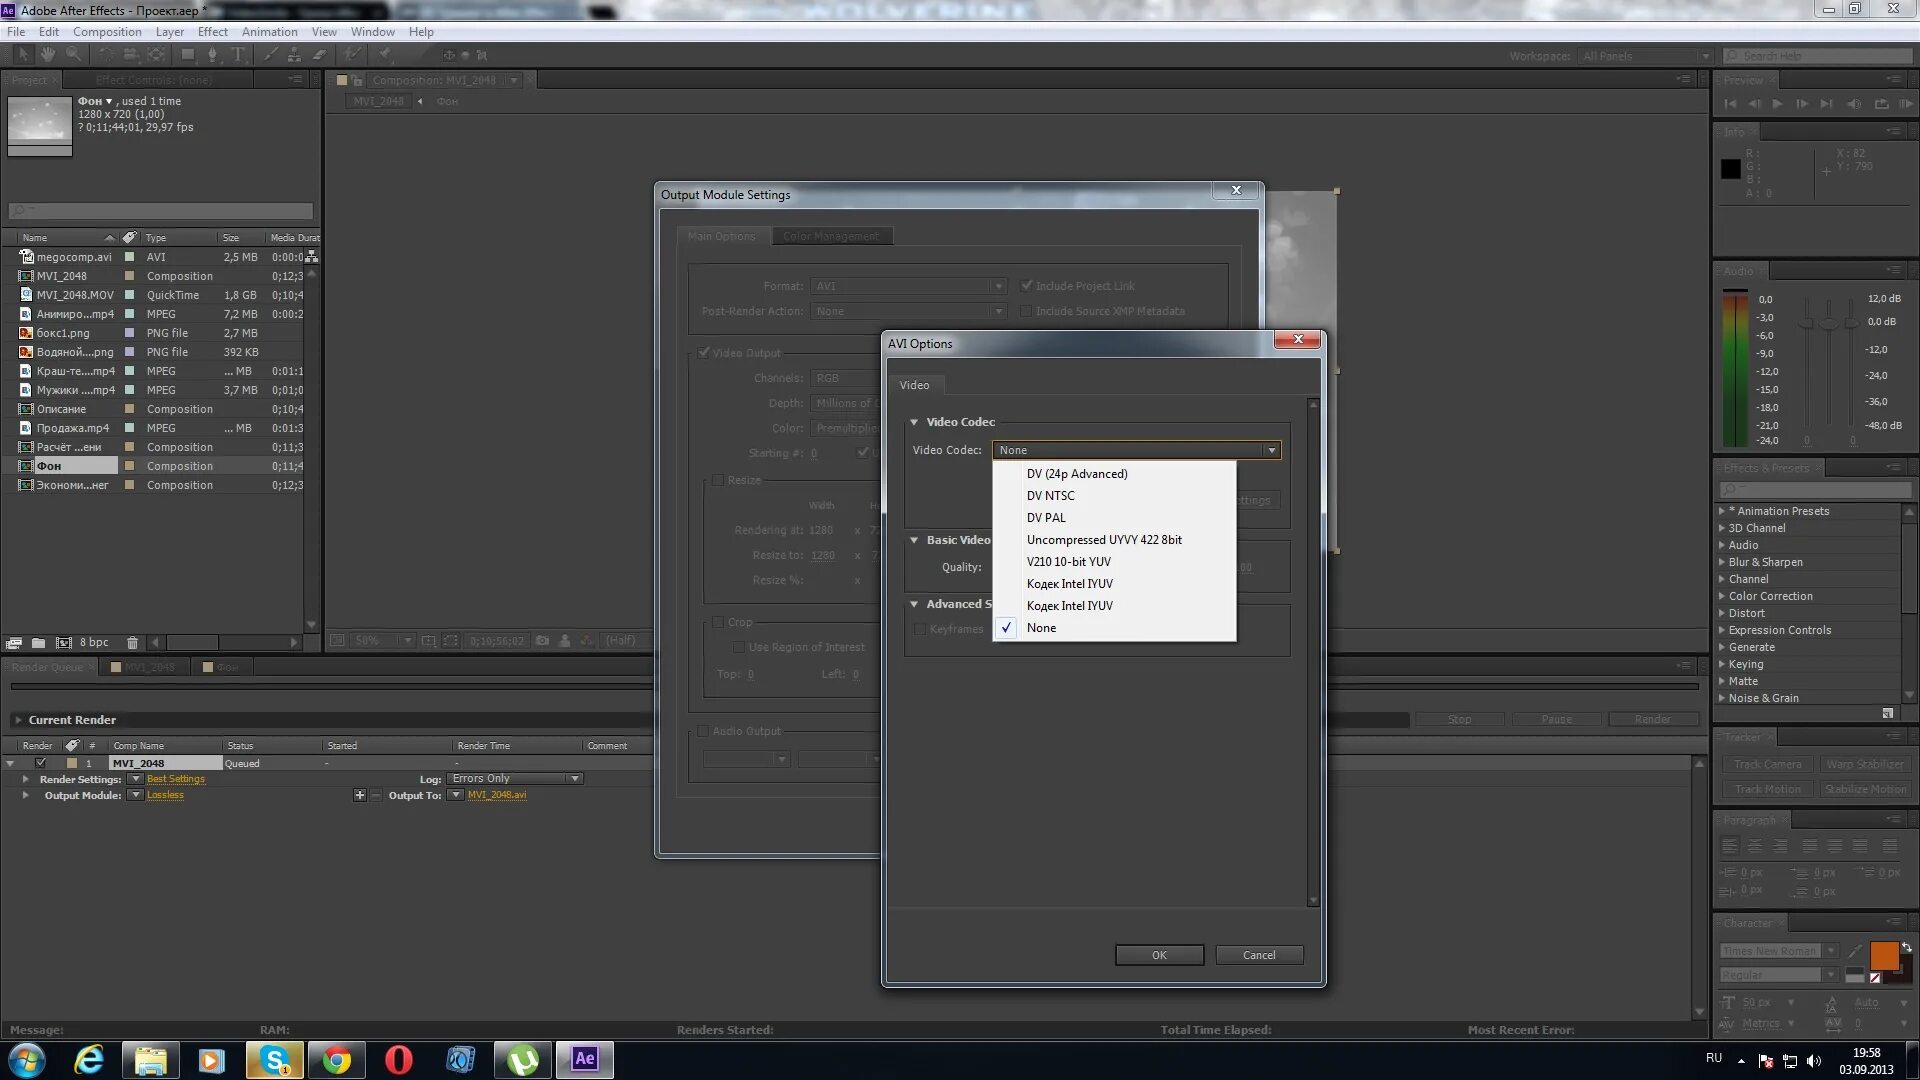Screen dimensions: 1920x1080
Task: Toggle Include Source XMP Metadata checkbox
Action: click(1026, 311)
